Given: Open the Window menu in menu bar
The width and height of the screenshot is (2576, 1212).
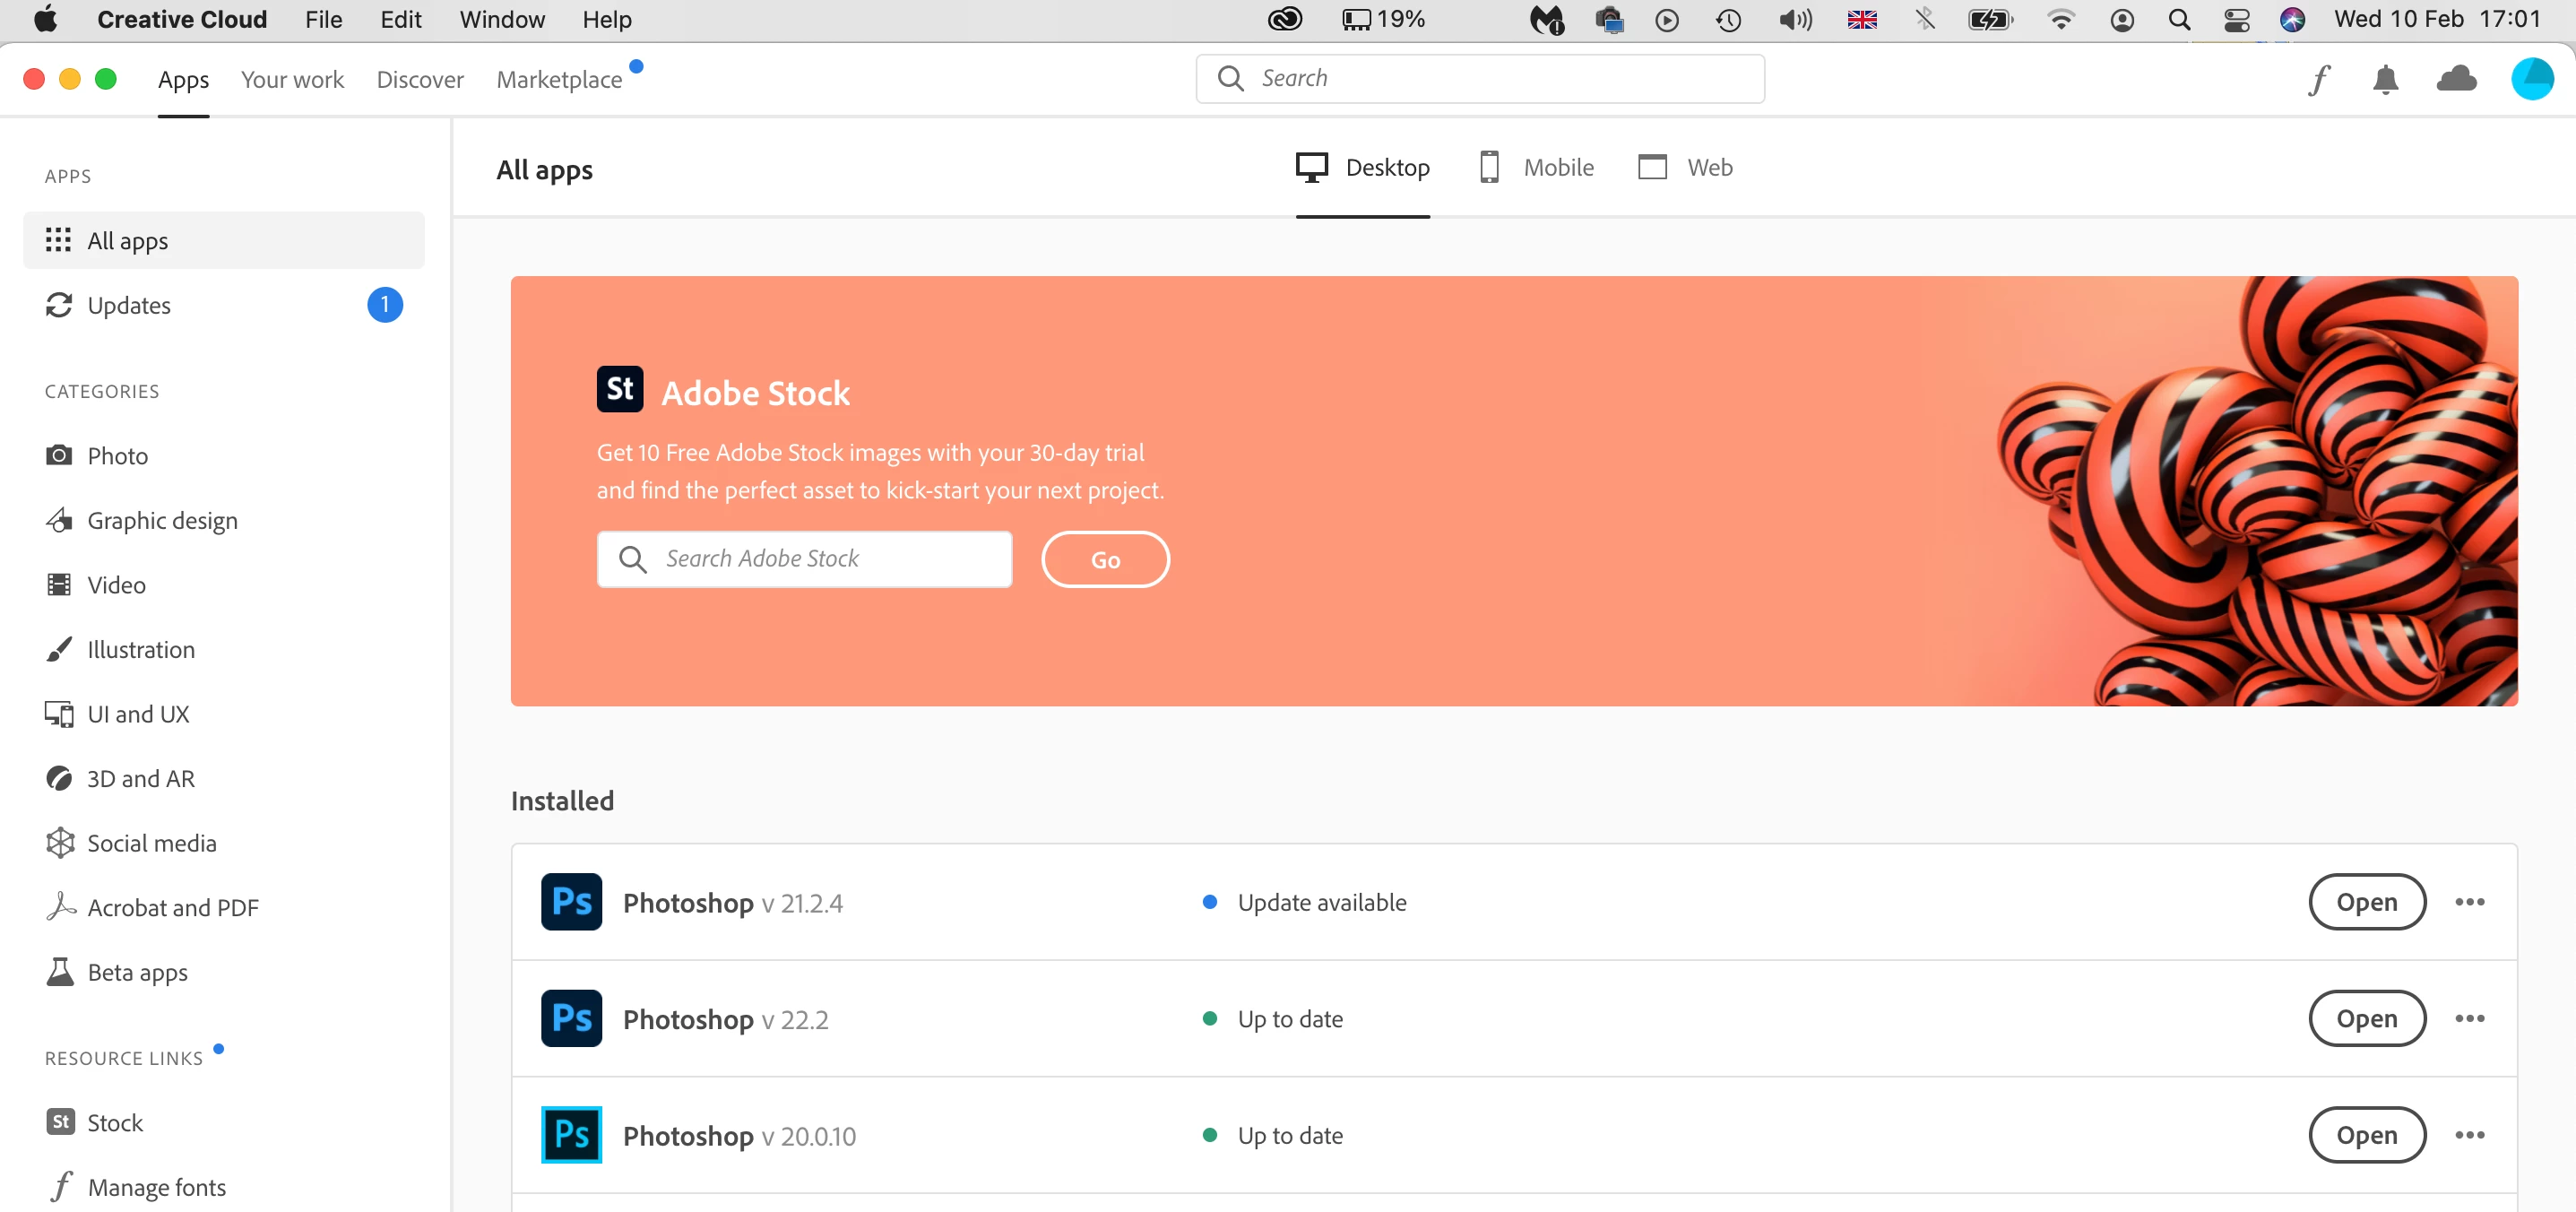Looking at the screenshot, I should tap(502, 19).
